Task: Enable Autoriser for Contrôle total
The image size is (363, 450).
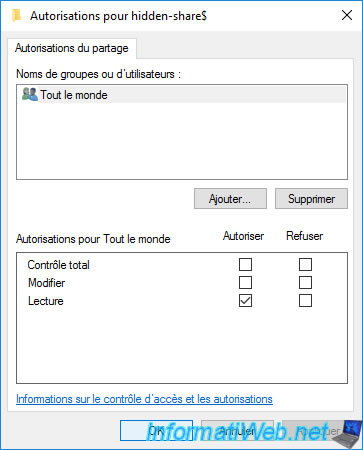Action: (x=245, y=265)
